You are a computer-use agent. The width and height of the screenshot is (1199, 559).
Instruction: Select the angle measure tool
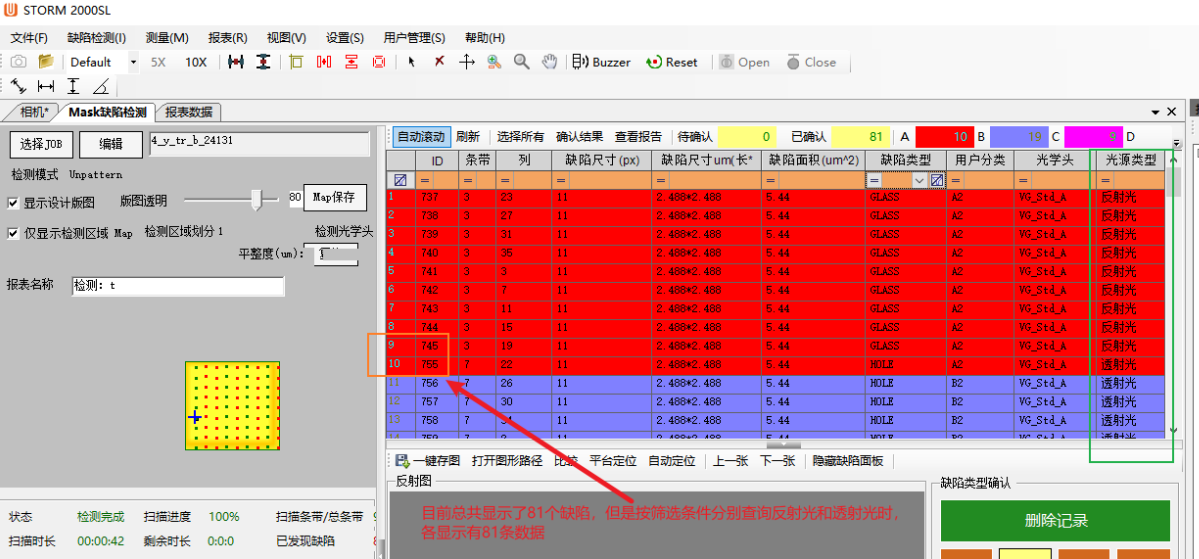point(100,86)
